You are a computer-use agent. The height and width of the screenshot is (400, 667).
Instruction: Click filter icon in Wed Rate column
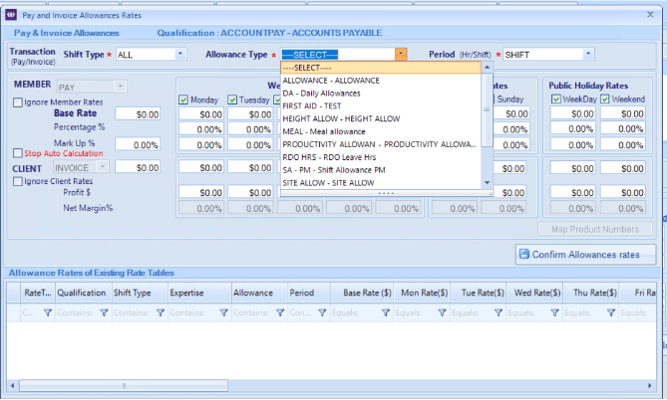tap(554, 313)
